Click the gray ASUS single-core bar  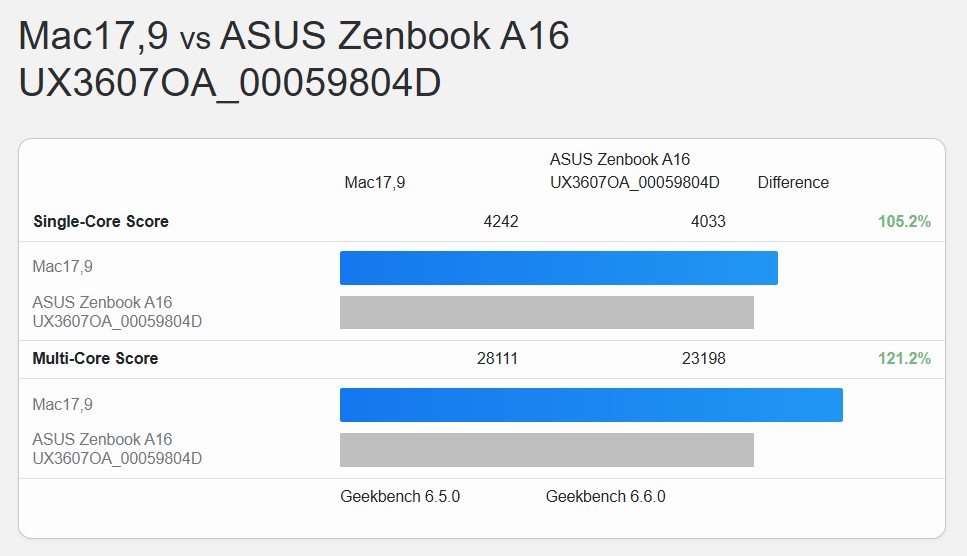(x=546, y=312)
